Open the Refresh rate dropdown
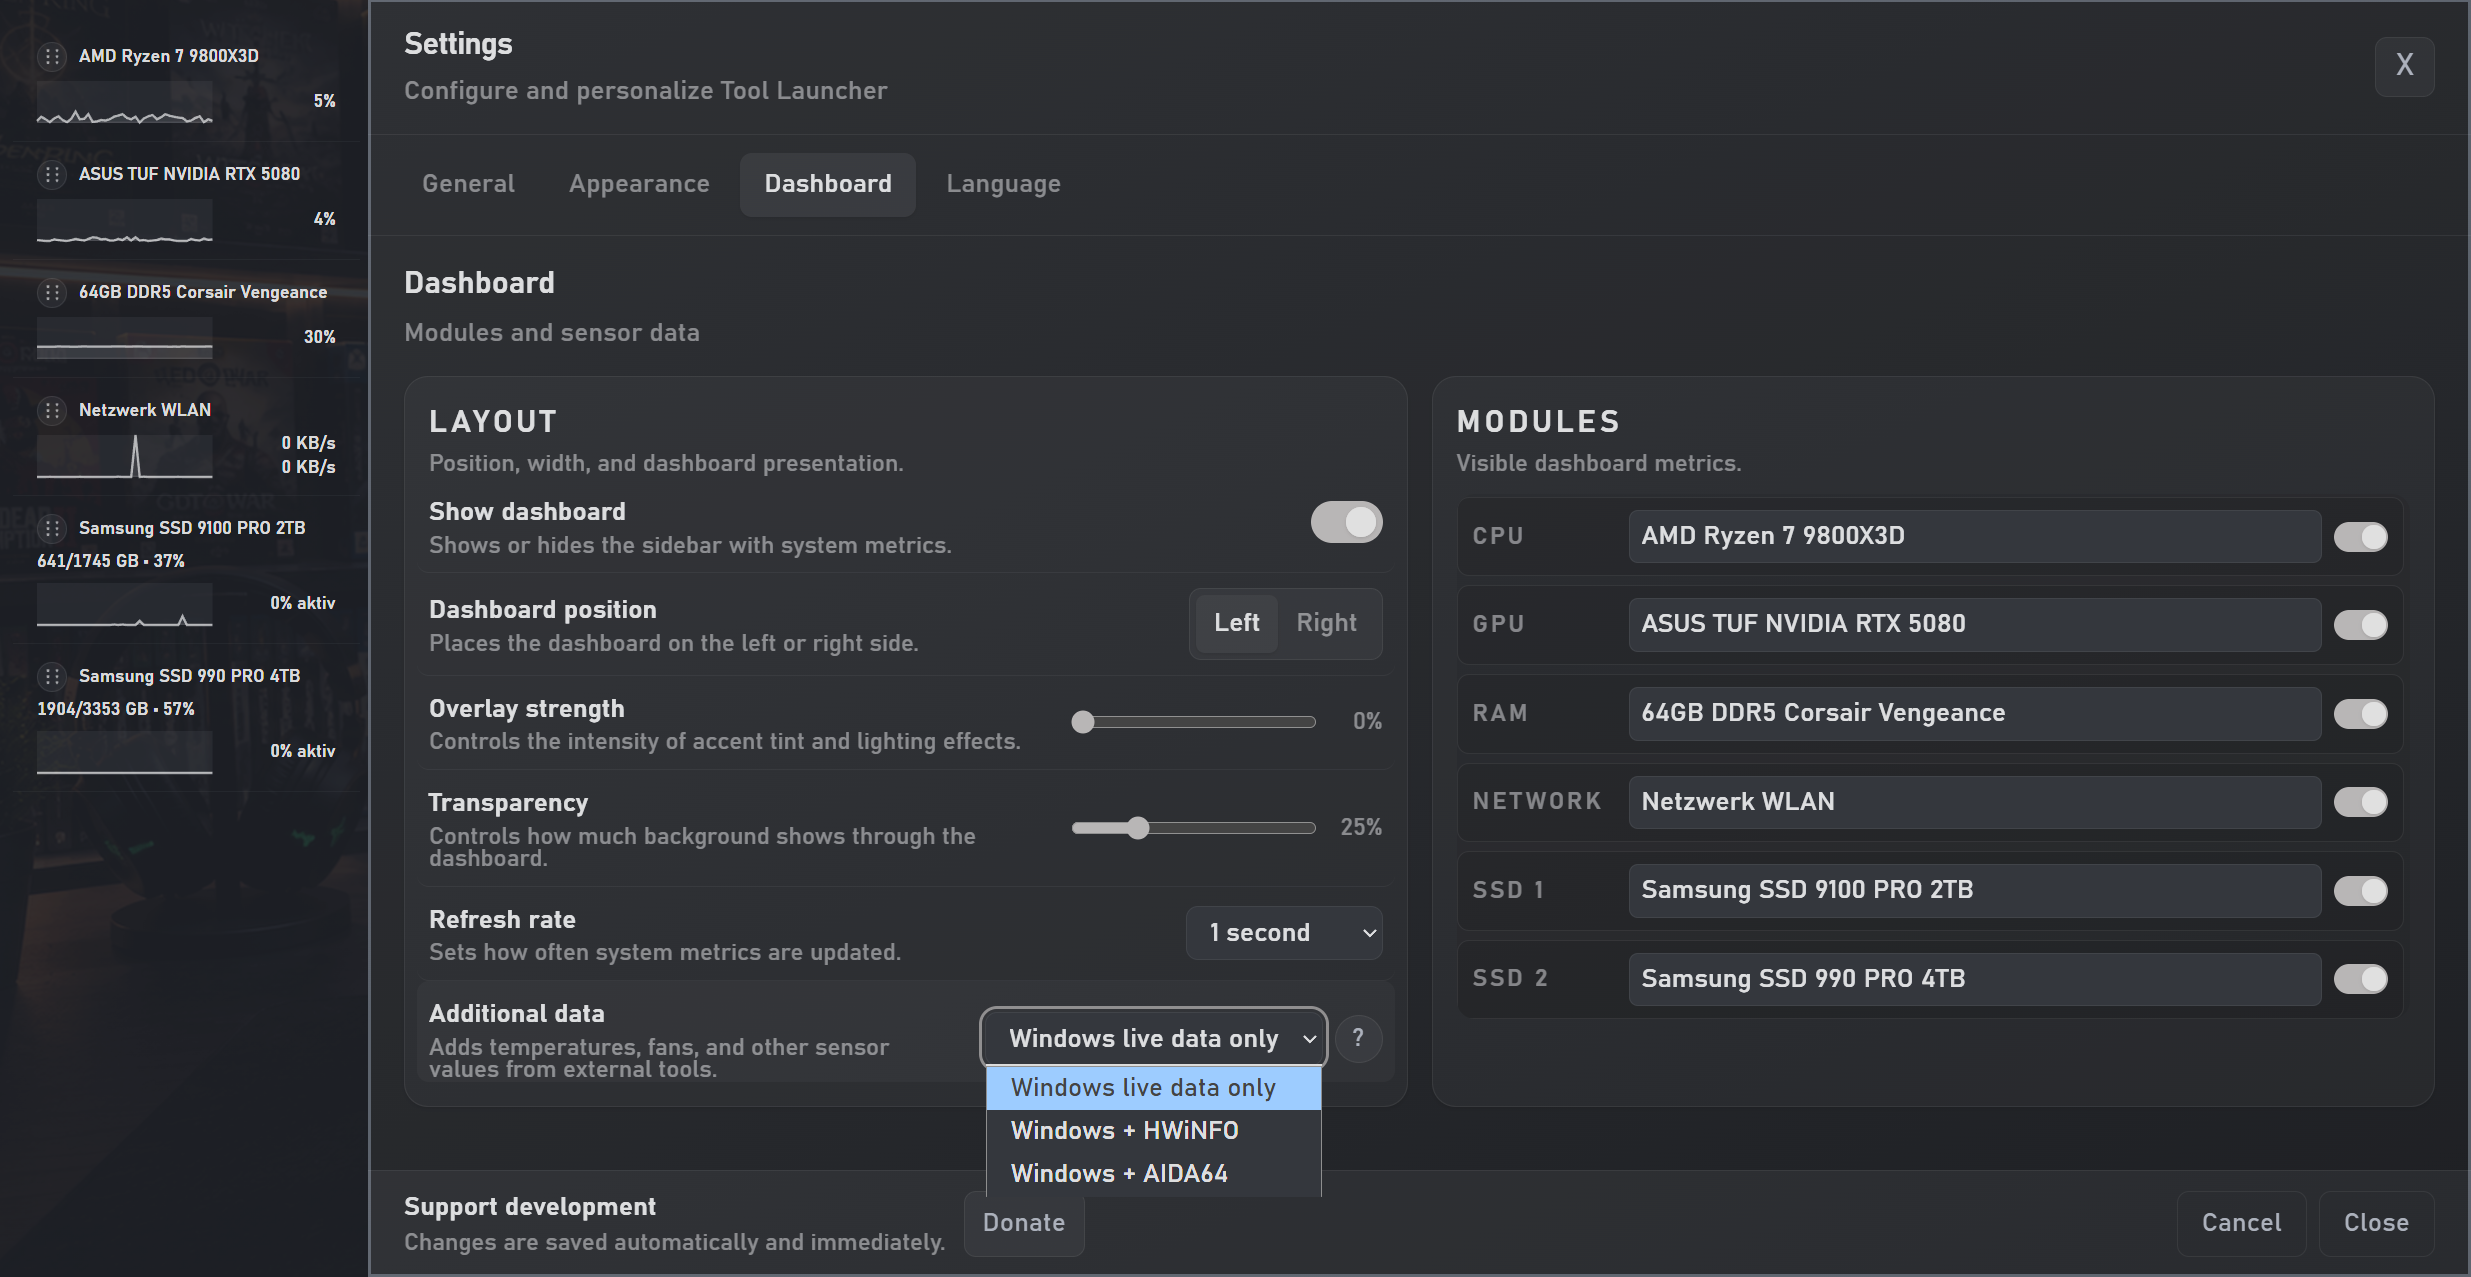 pos(1284,933)
